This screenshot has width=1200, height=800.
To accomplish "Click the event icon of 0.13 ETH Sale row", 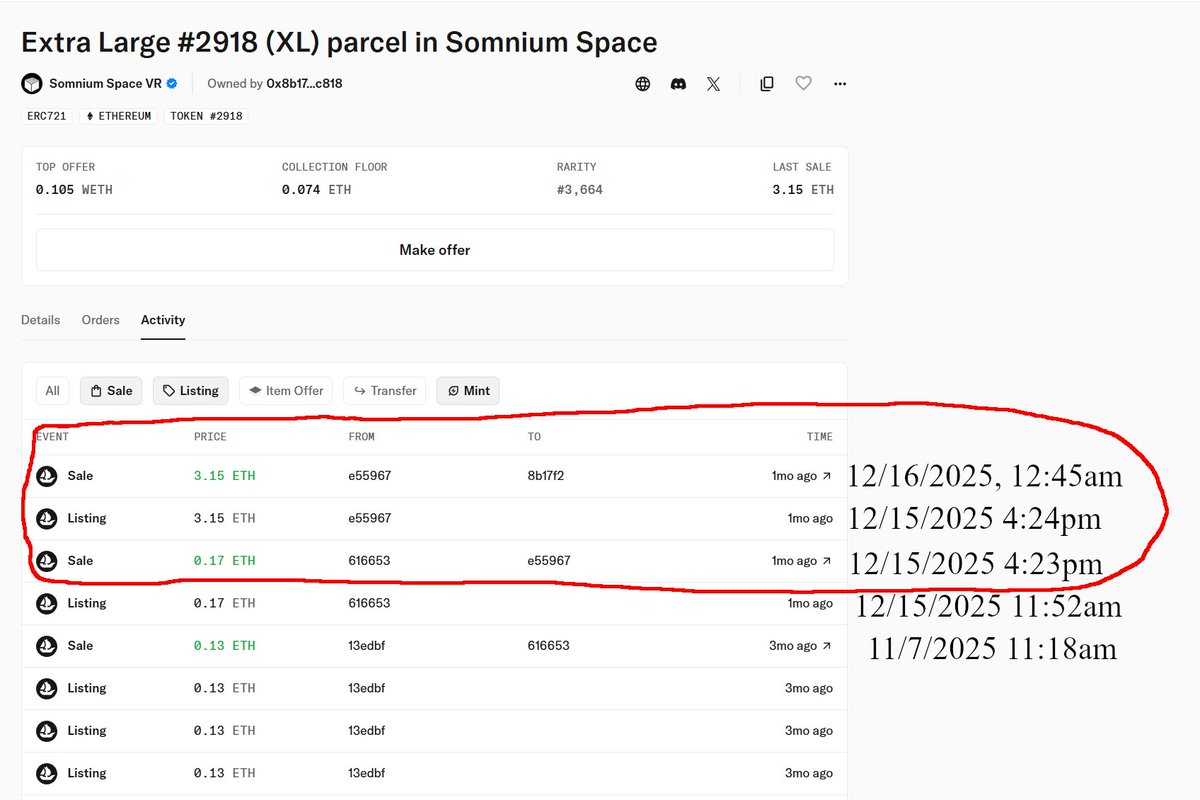I will click(x=47, y=646).
